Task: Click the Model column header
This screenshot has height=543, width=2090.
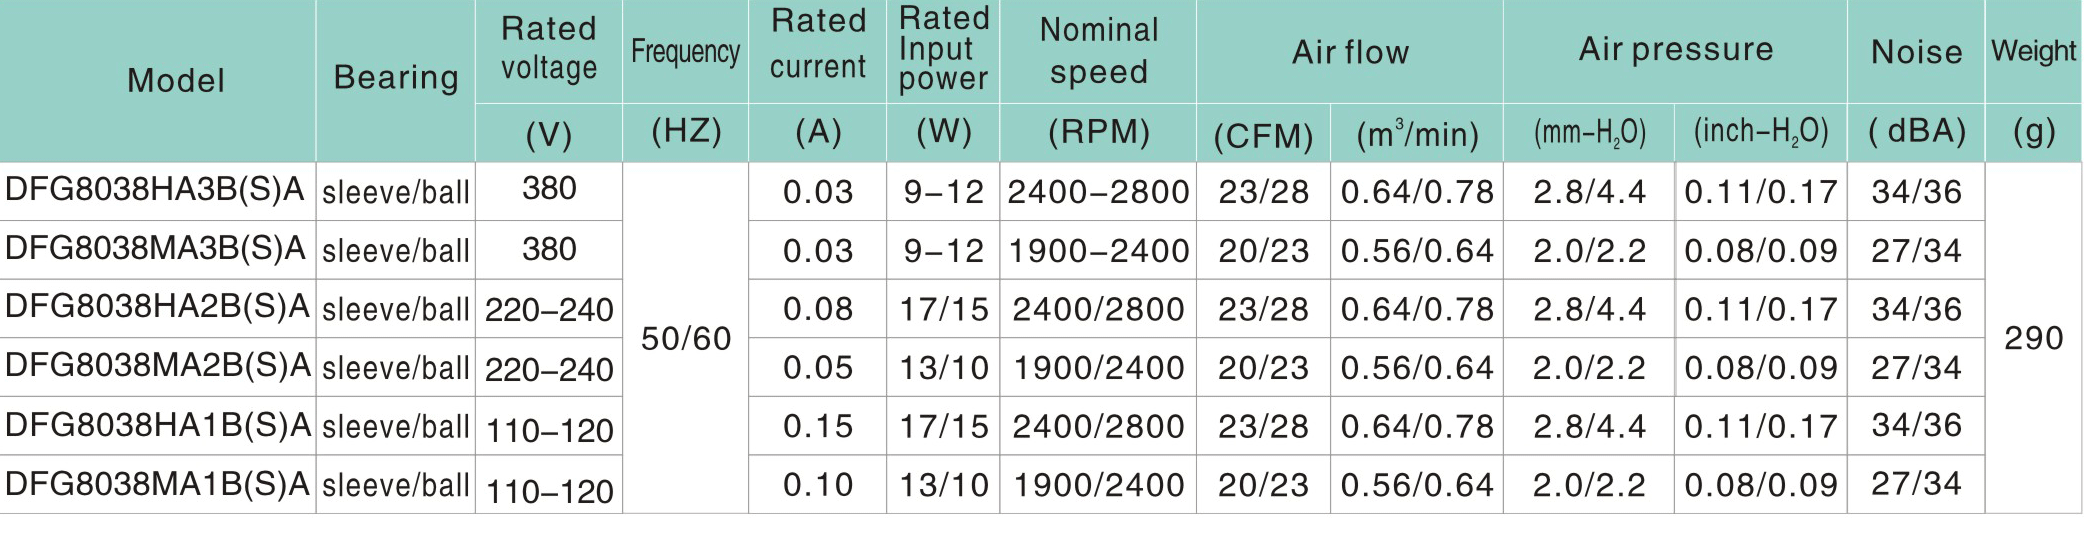Action: pos(176,80)
